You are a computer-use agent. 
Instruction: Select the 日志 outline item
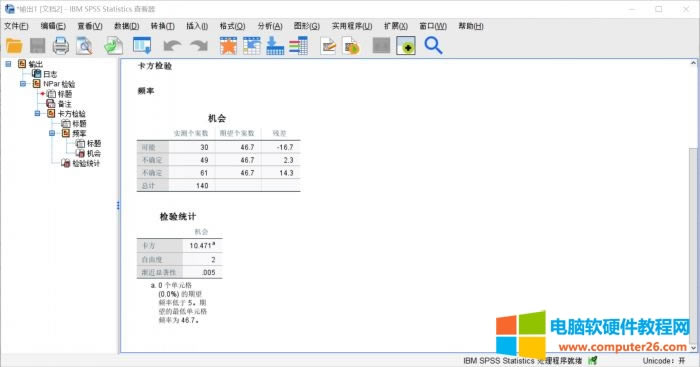click(50, 74)
